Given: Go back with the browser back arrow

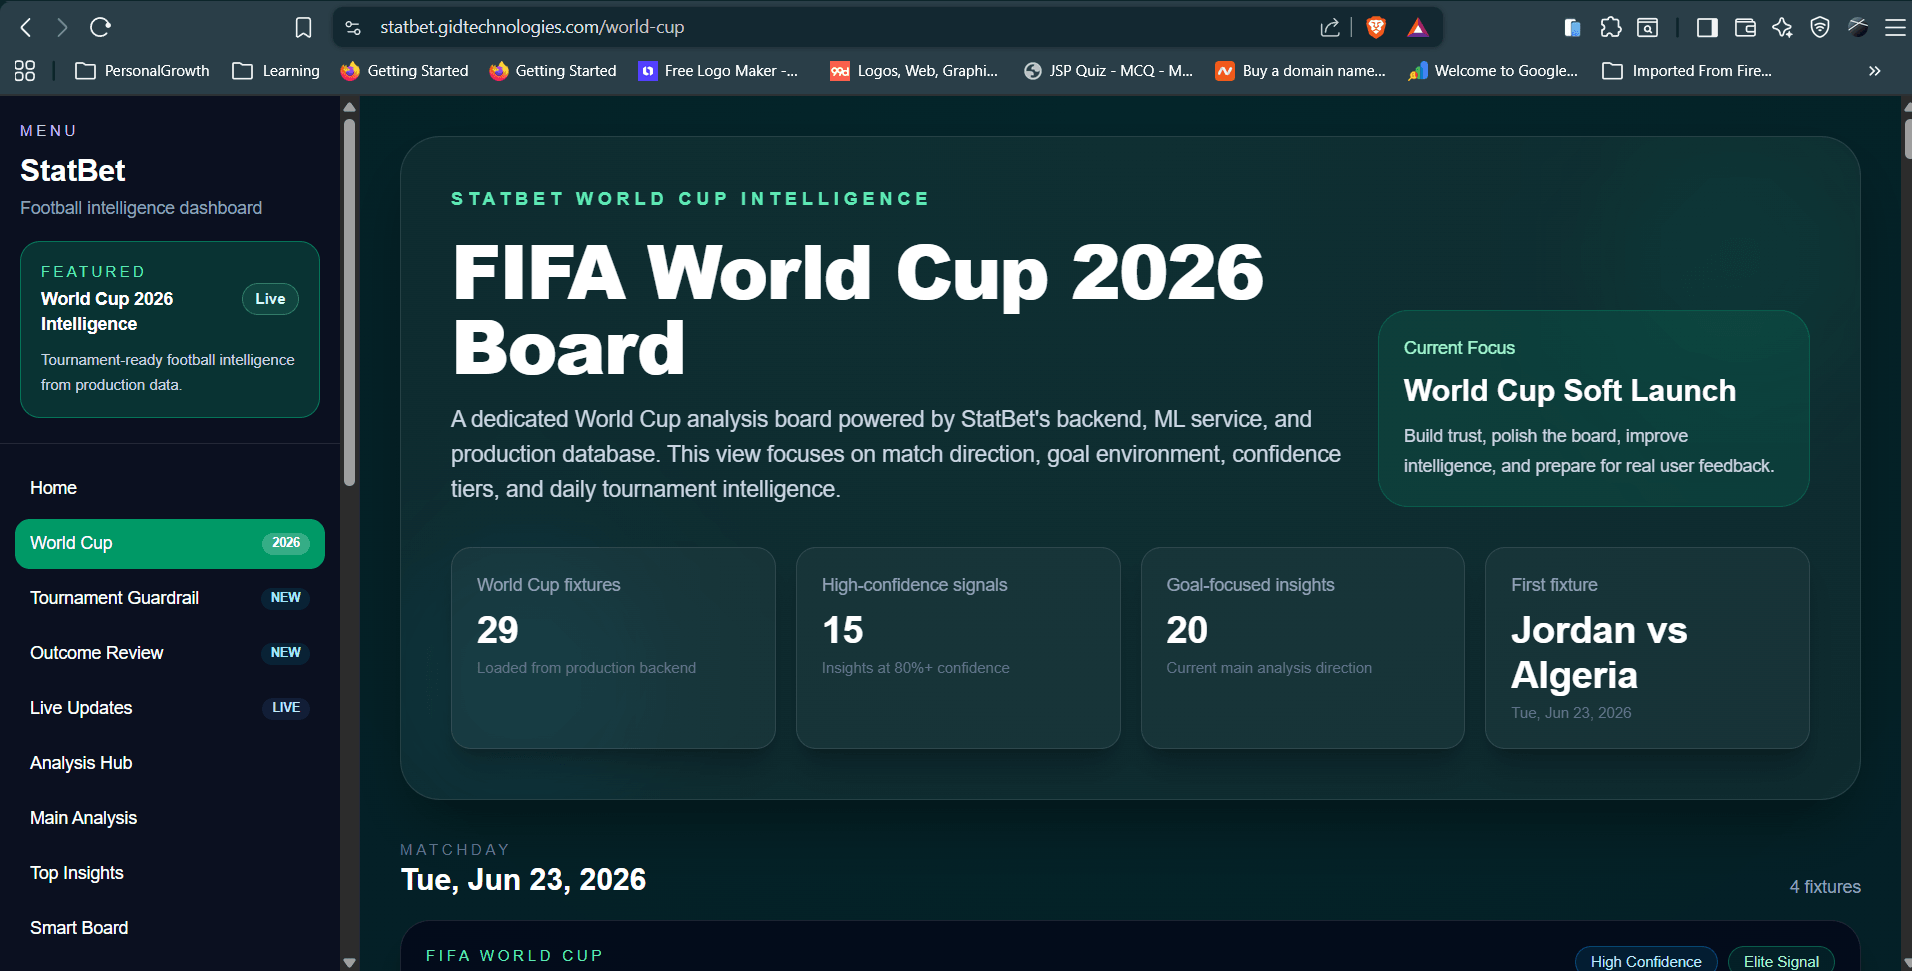Looking at the screenshot, I should (x=26, y=27).
